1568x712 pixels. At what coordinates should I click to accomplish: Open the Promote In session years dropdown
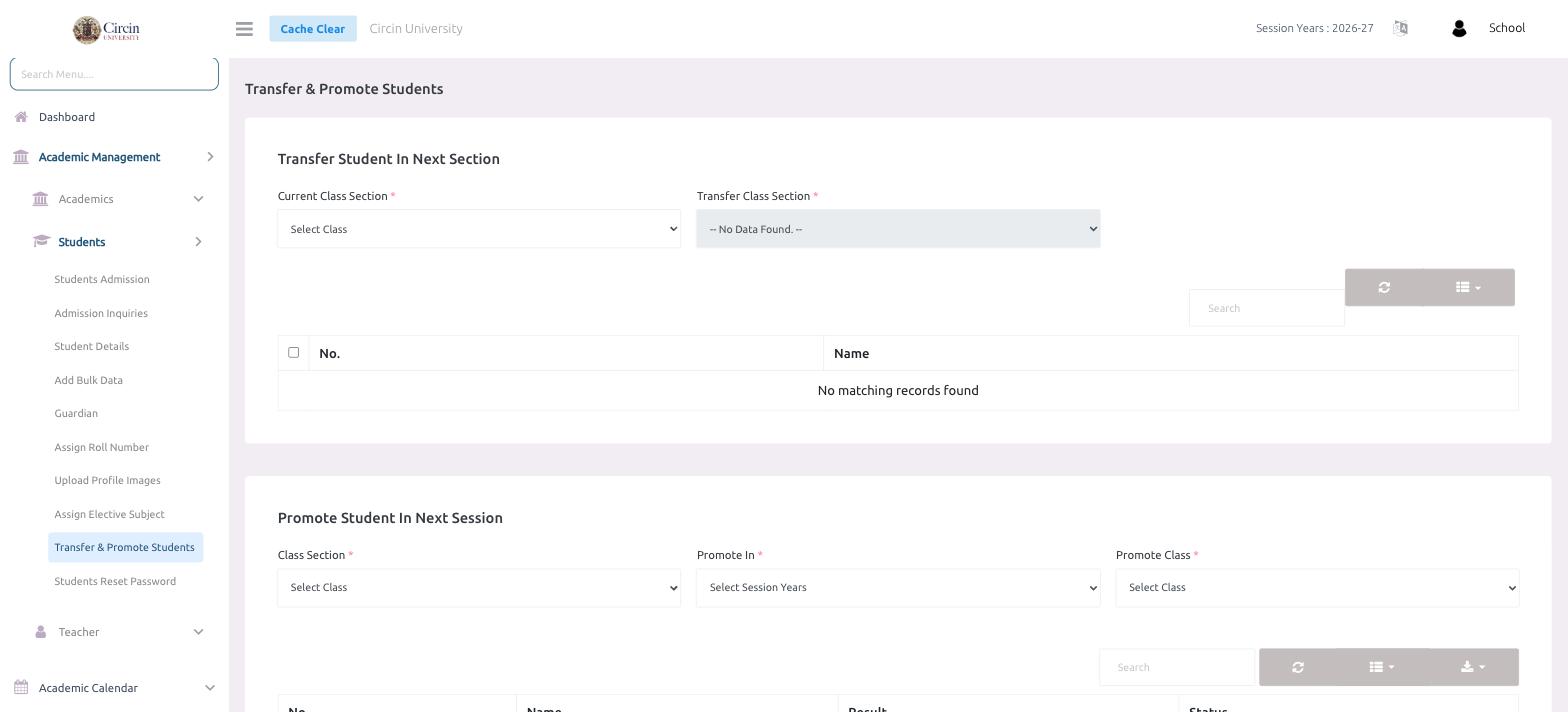(x=898, y=587)
